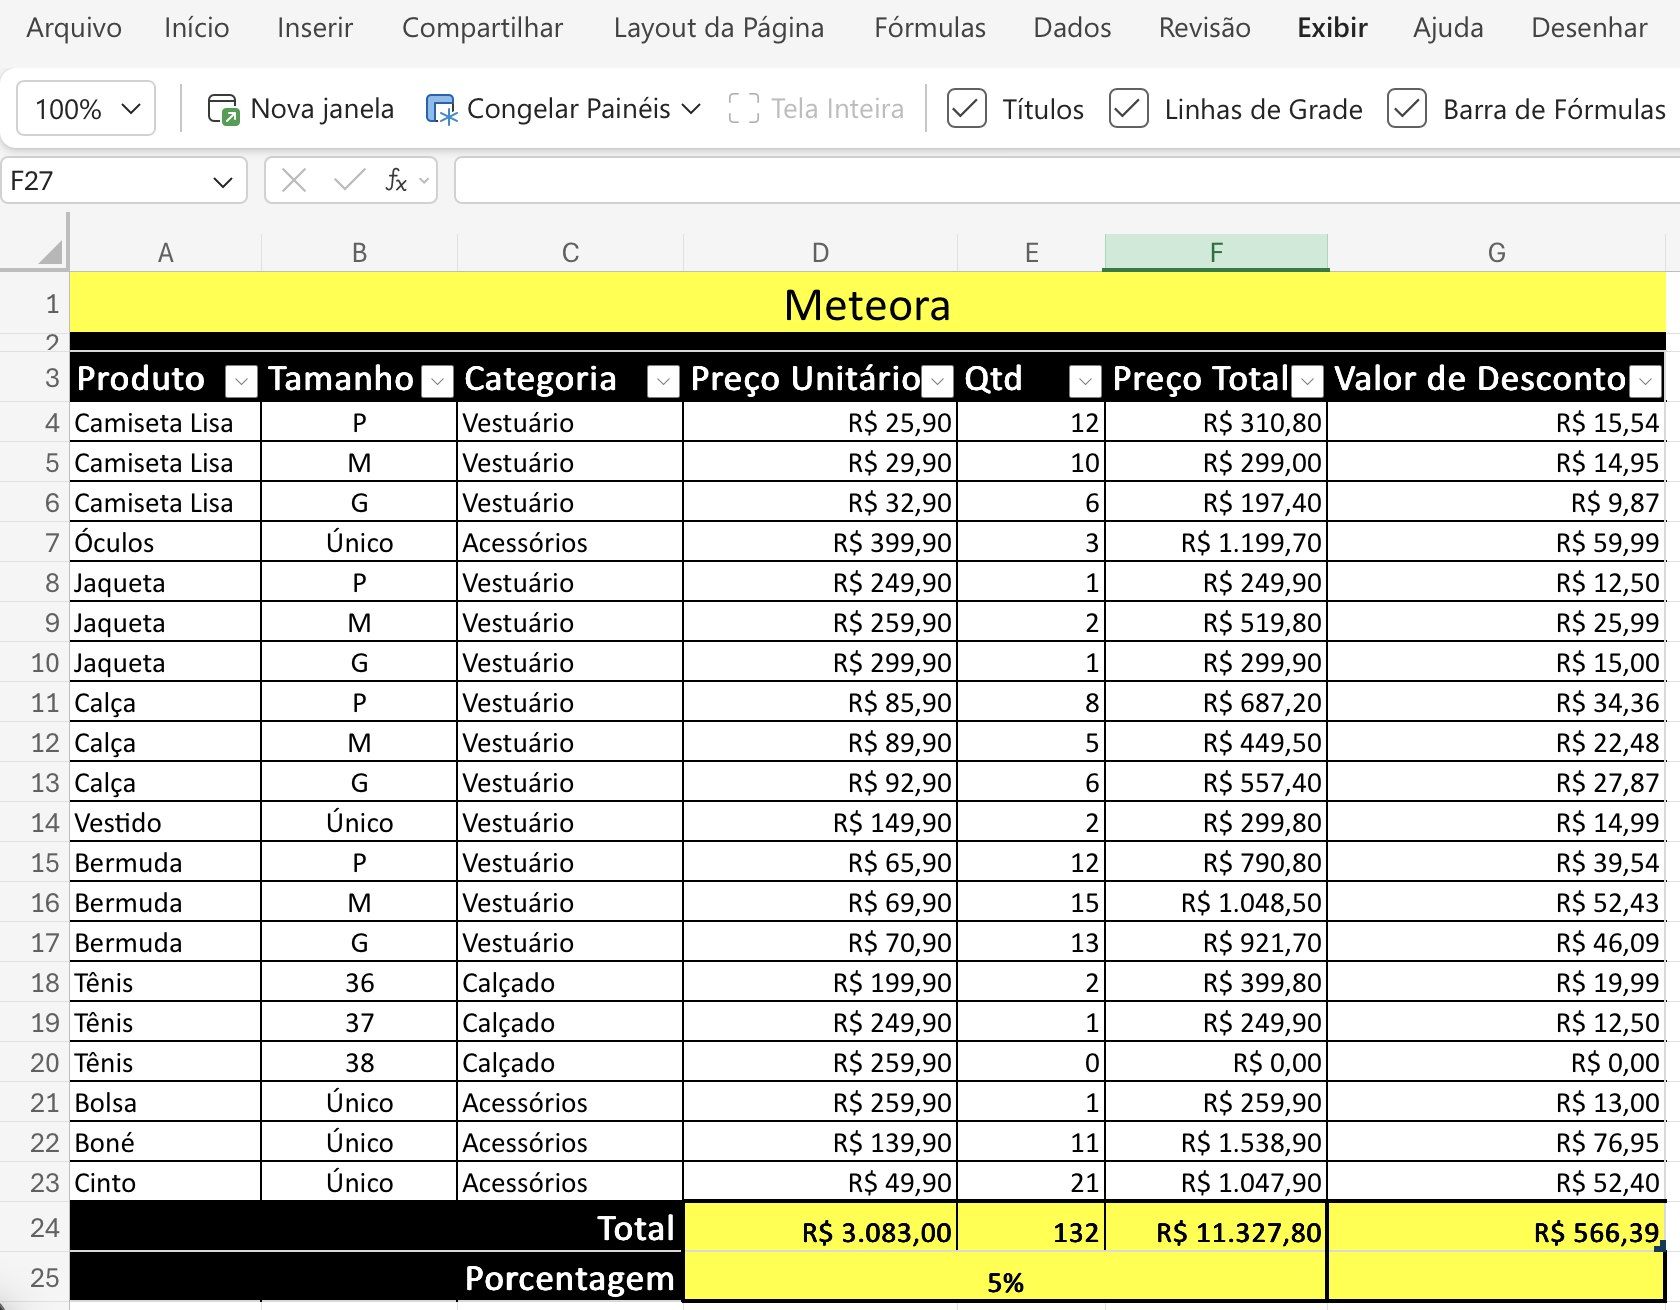1680x1310 pixels.
Task: Click the Congelar Painéis button label
Action: [569, 109]
